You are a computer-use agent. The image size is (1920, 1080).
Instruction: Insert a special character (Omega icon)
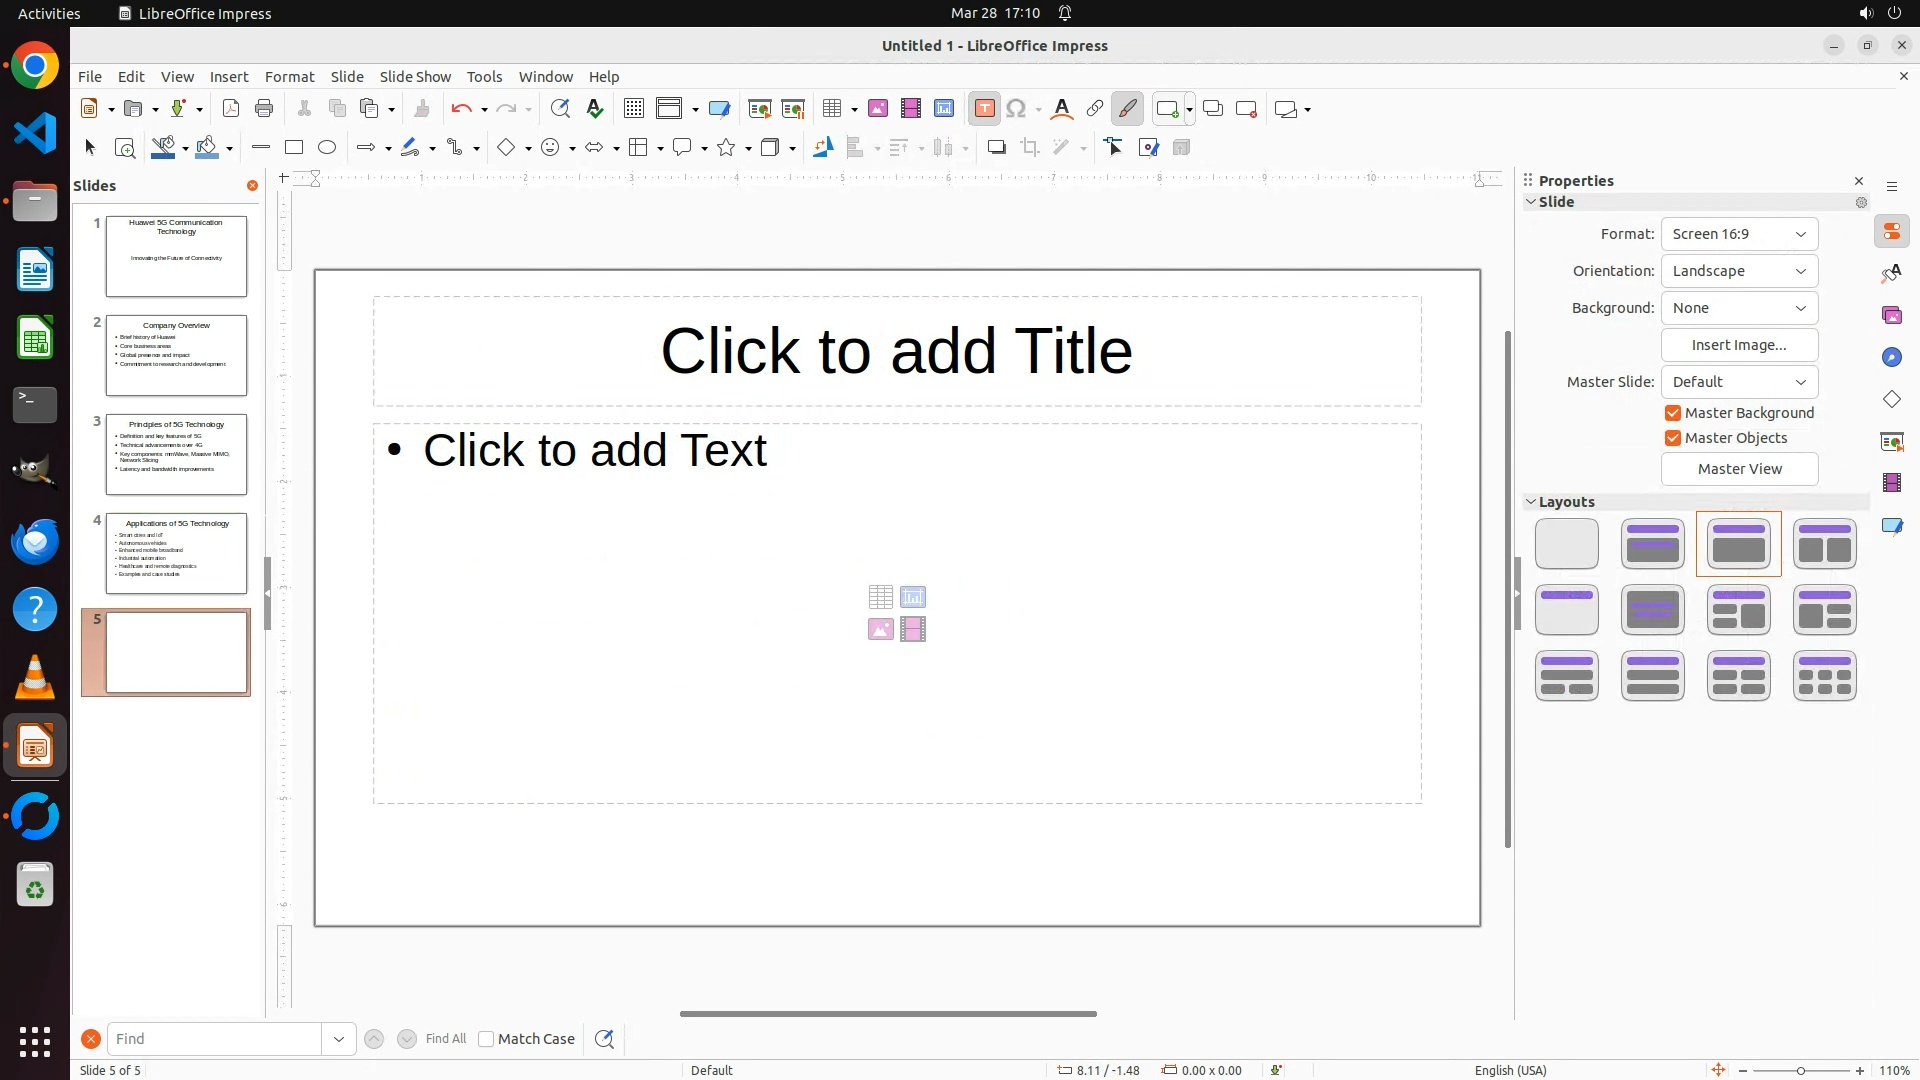point(1016,109)
